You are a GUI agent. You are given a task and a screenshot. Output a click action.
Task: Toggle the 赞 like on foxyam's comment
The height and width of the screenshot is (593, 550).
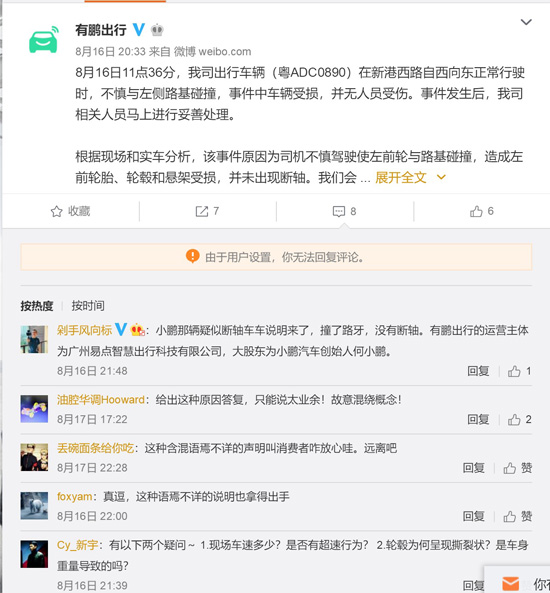(x=517, y=516)
